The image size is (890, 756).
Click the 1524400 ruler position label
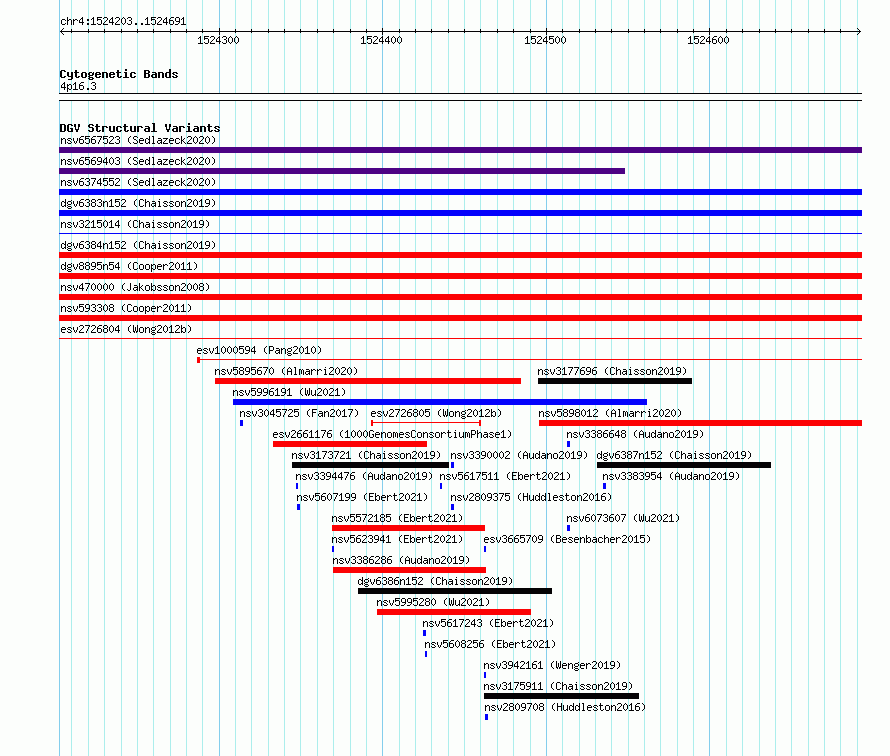[381, 40]
